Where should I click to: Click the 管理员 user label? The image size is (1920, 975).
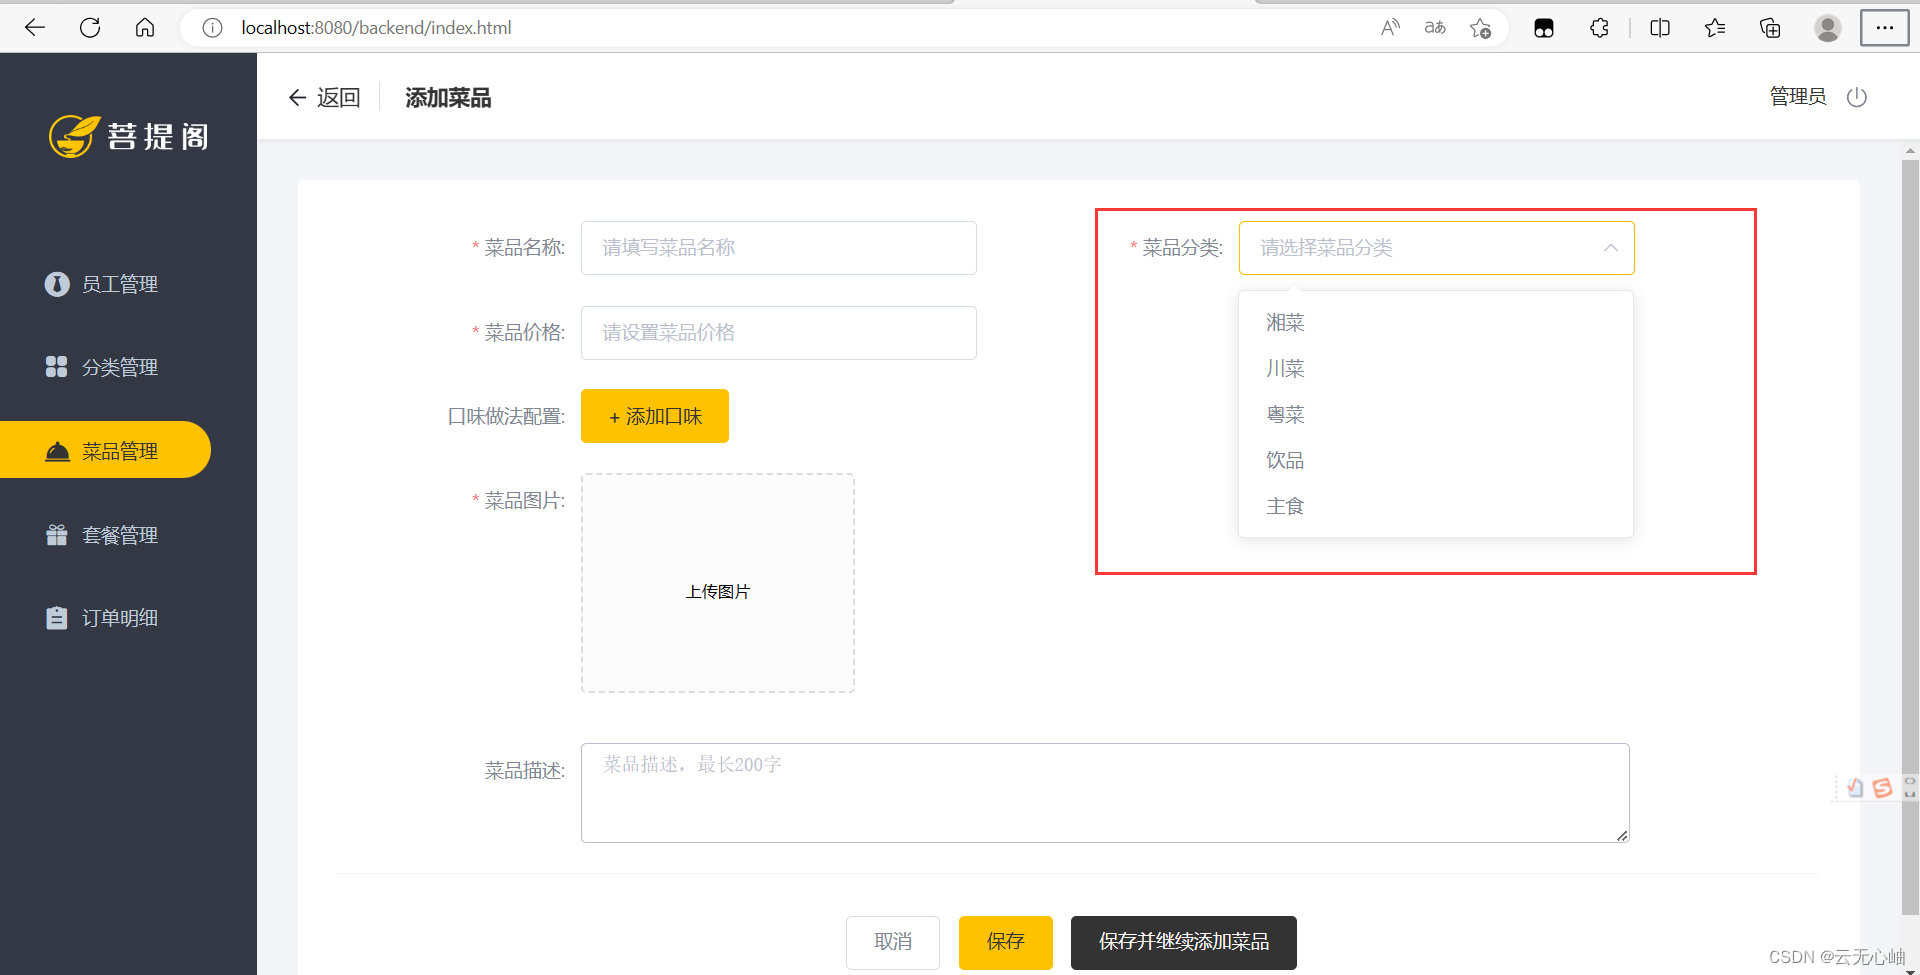[x=1798, y=96]
